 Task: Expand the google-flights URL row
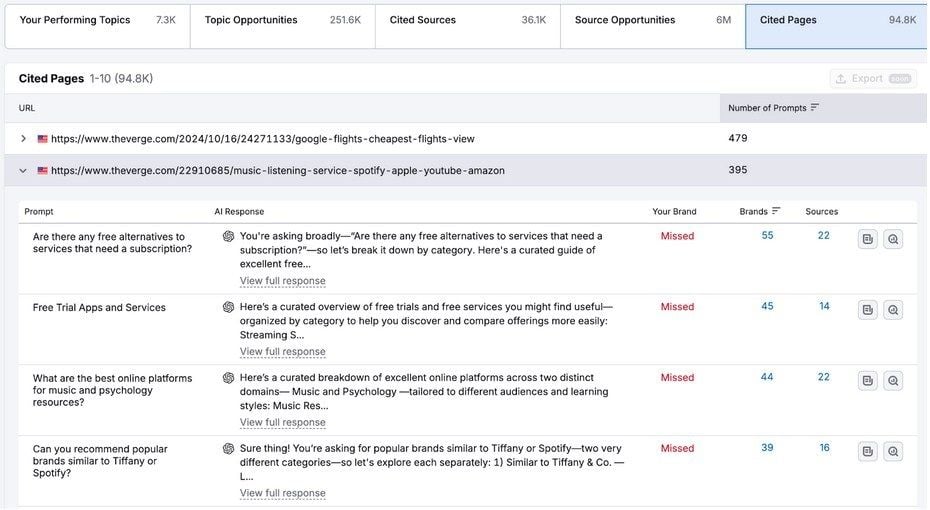tap(24, 139)
